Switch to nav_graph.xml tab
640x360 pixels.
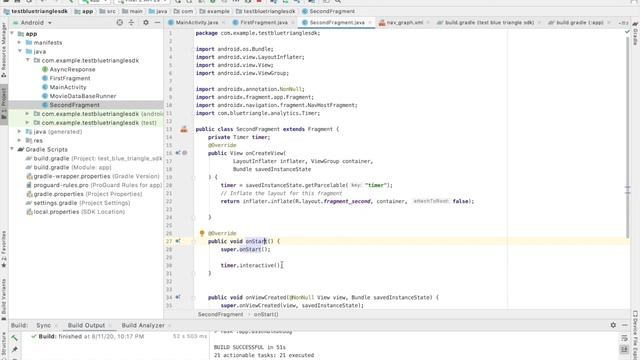pos(404,23)
